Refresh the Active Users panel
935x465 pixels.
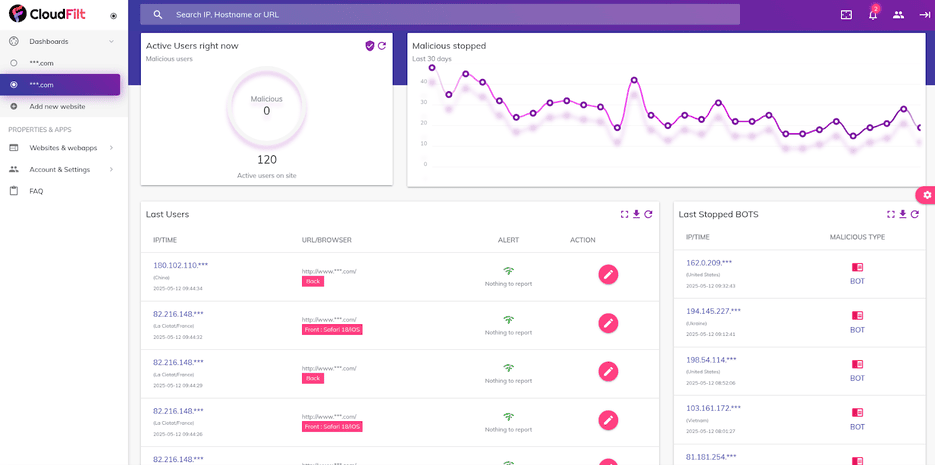[x=382, y=46]
